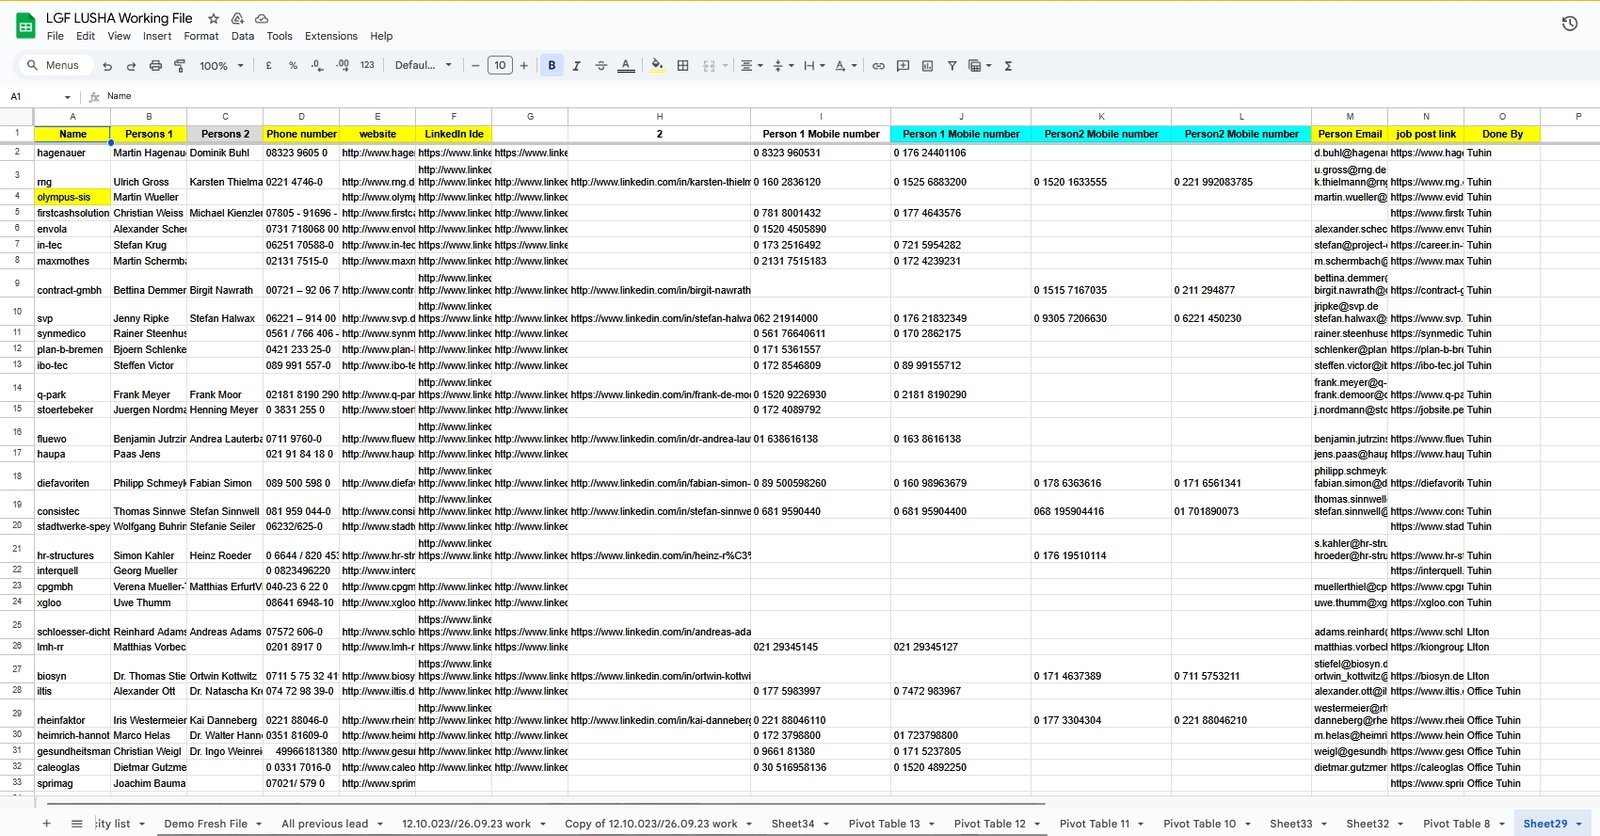This screenshot has width=1600, height=836.
Task: Switch to the Pivot Table 13 tab
Action: tap(883, 824)
